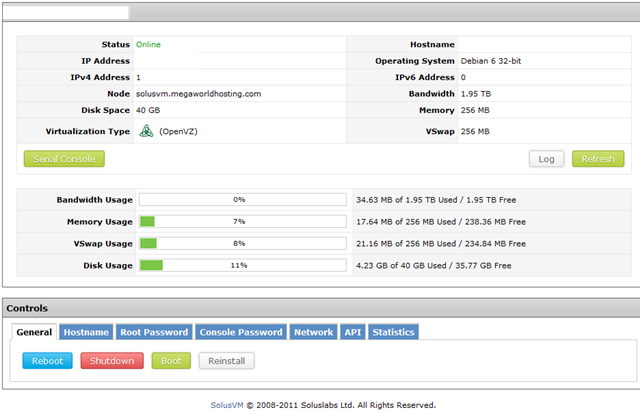Open the Log viewer

tap(546, 159)
